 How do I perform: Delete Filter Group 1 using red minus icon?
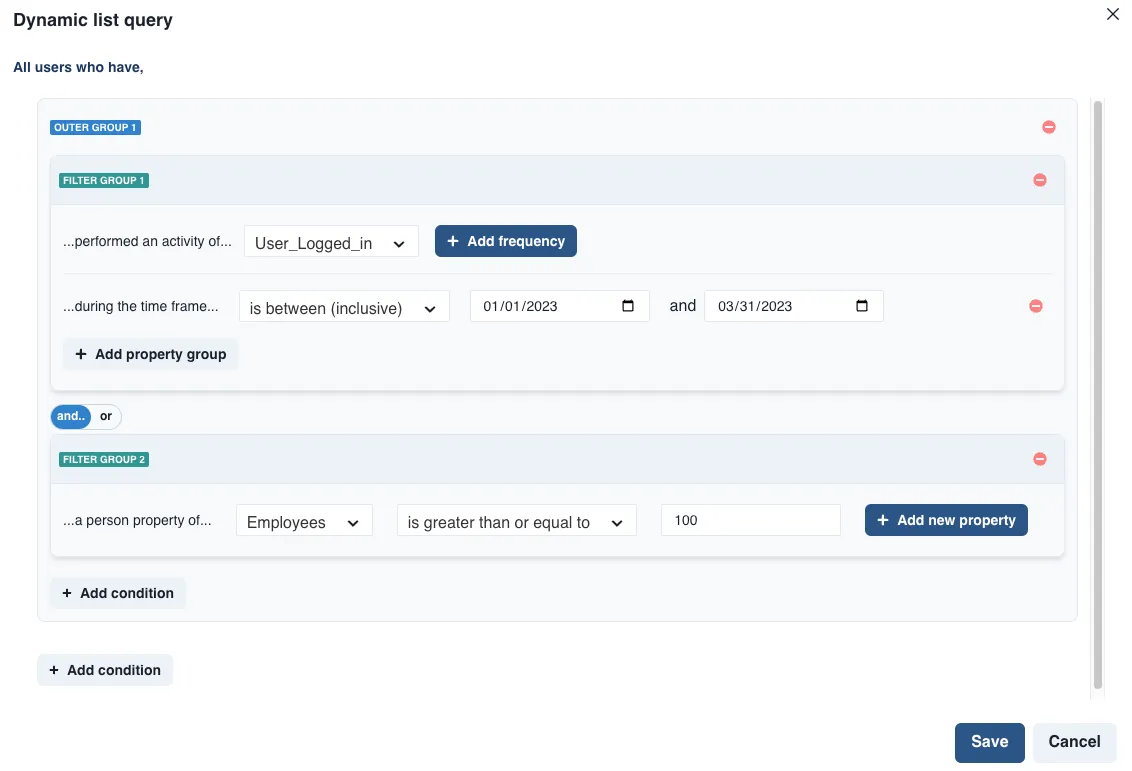[1039, 180]
